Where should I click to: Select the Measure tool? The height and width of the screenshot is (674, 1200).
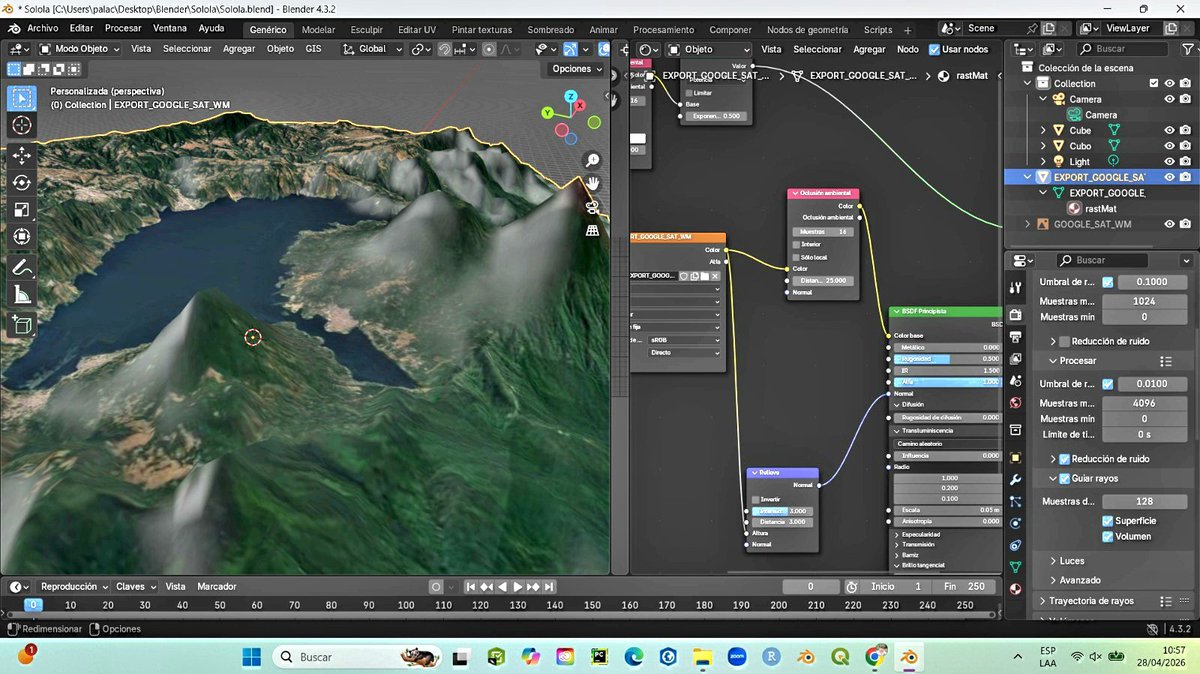coord(22,295)
